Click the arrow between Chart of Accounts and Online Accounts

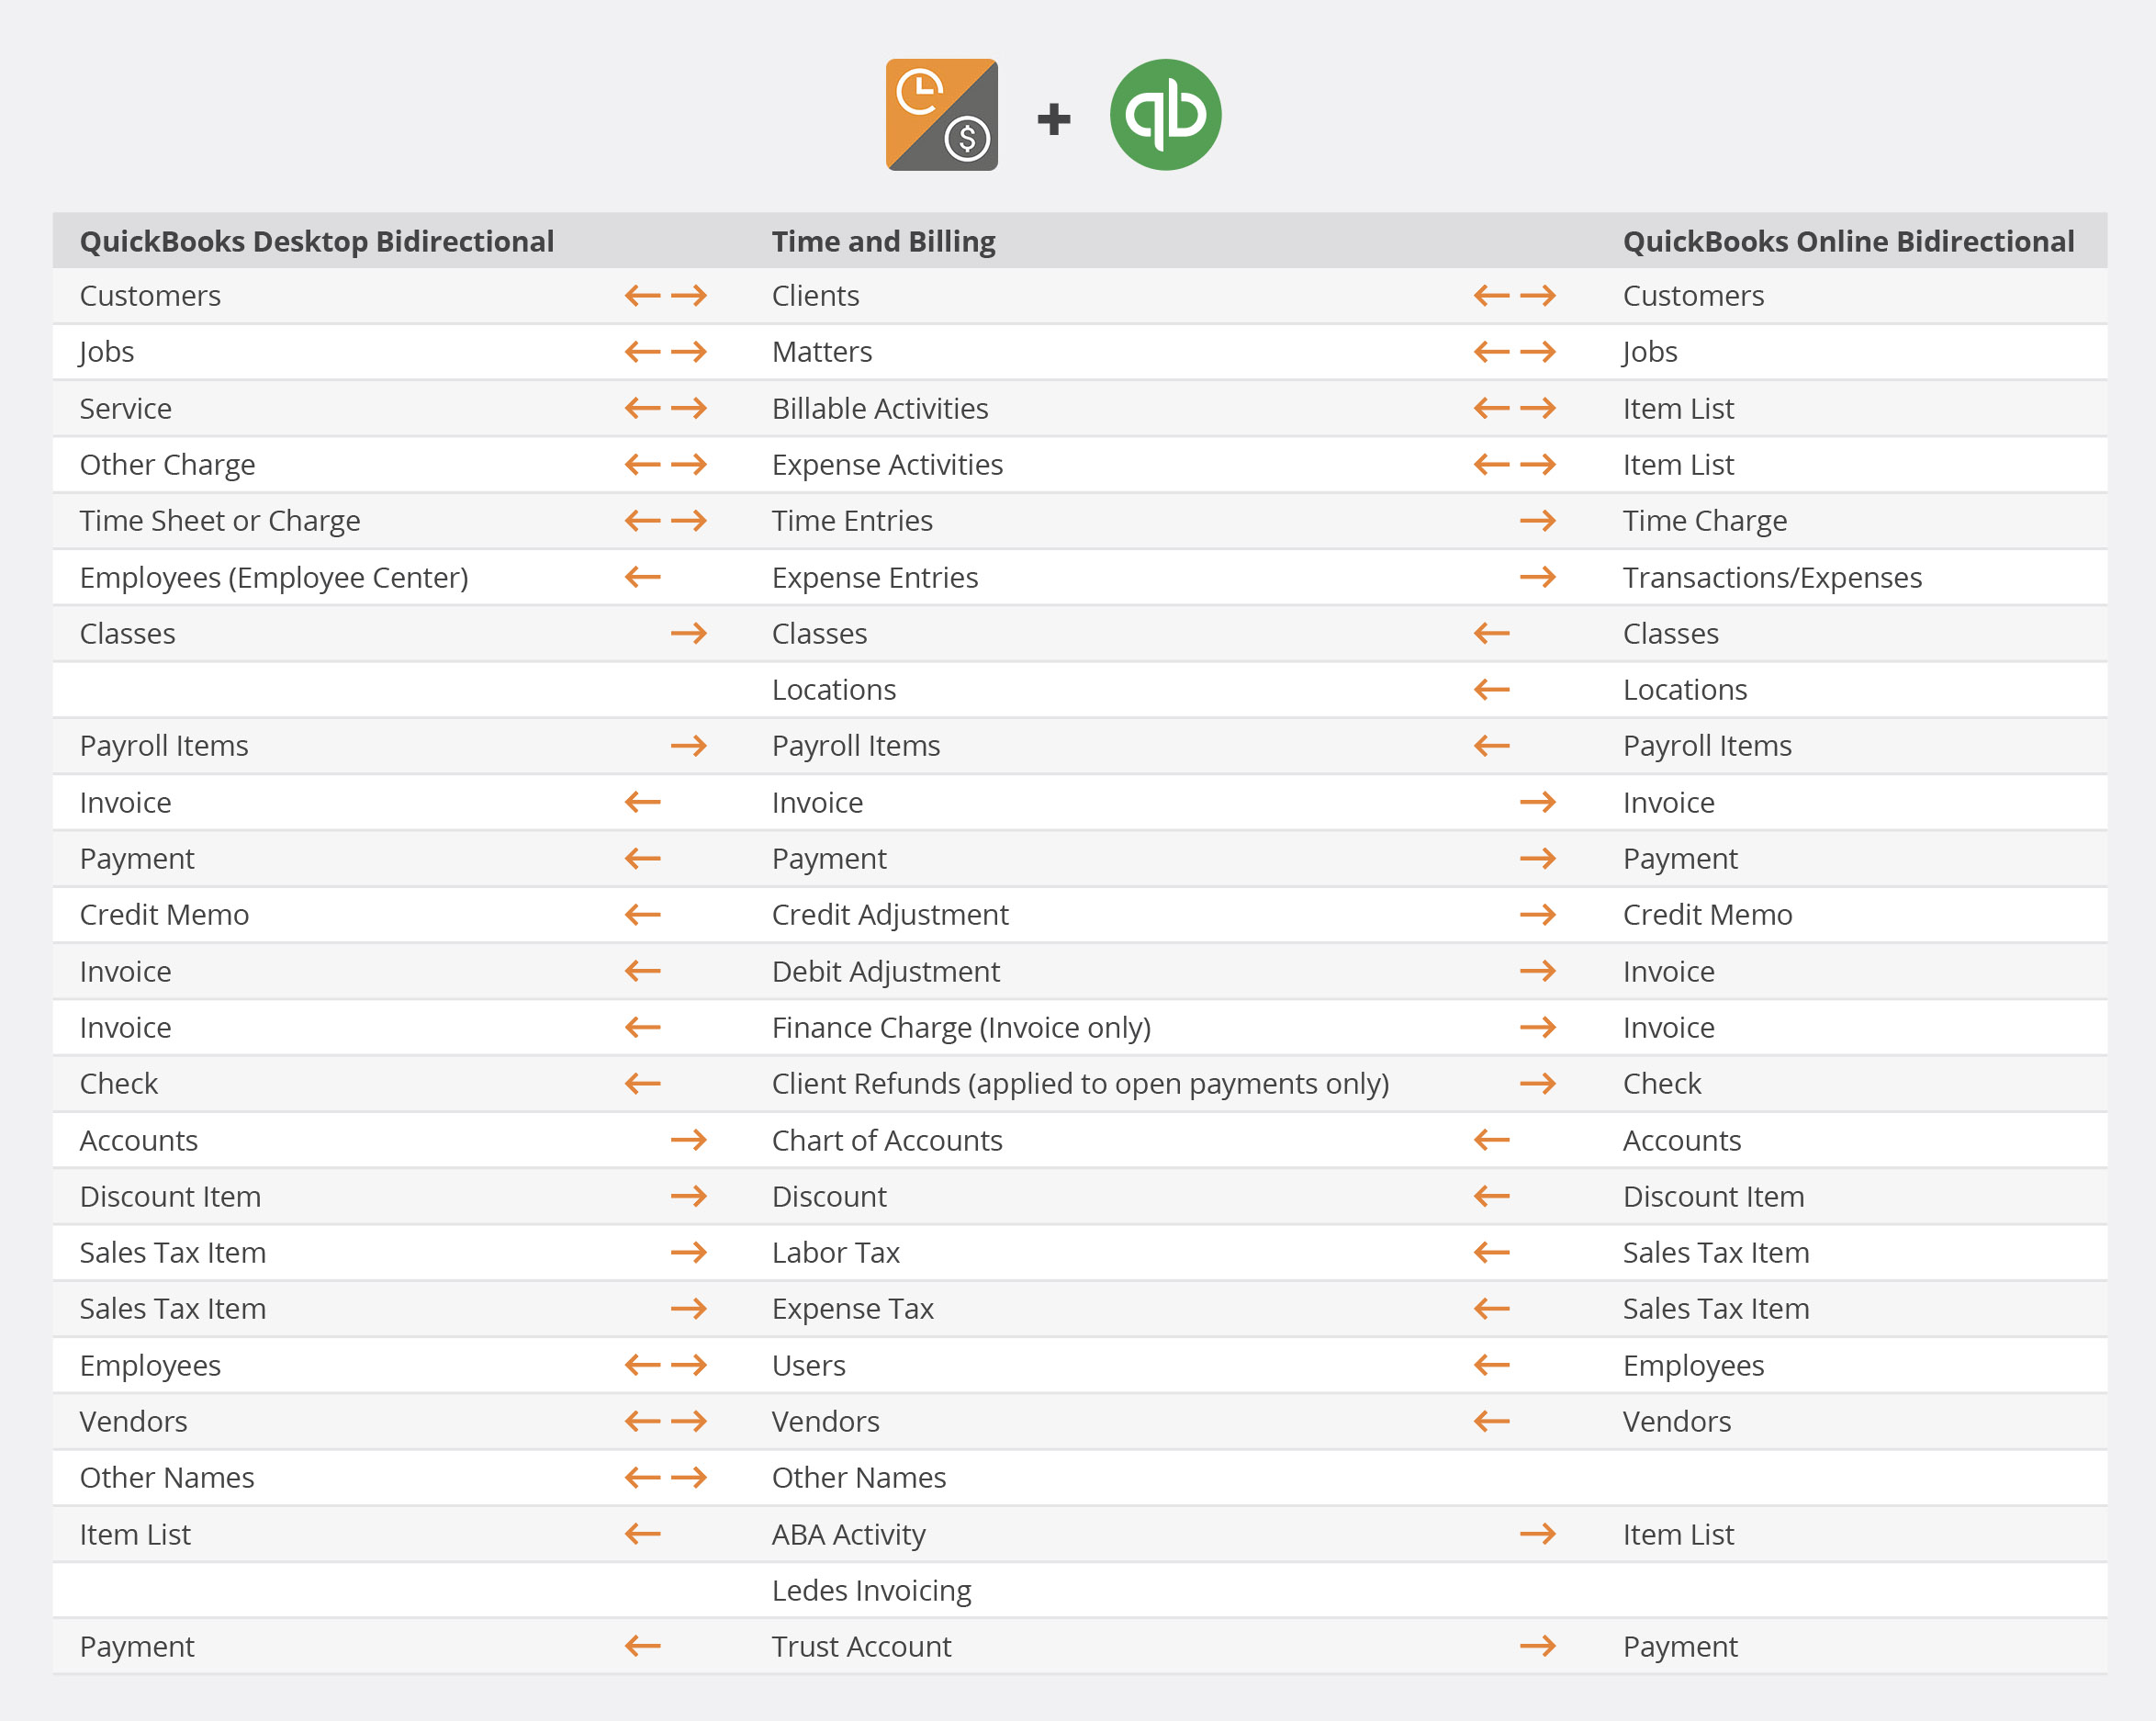coord(1491,1140)
